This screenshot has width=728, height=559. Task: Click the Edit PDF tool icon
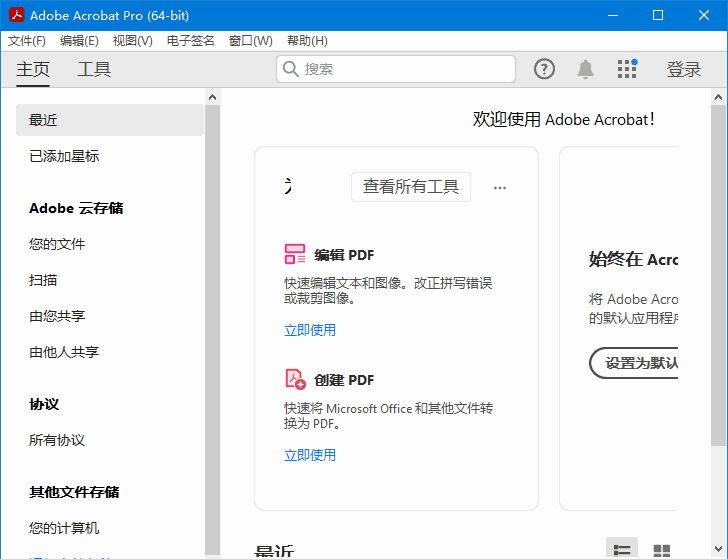pyautogui.click(x=295, y=254)
